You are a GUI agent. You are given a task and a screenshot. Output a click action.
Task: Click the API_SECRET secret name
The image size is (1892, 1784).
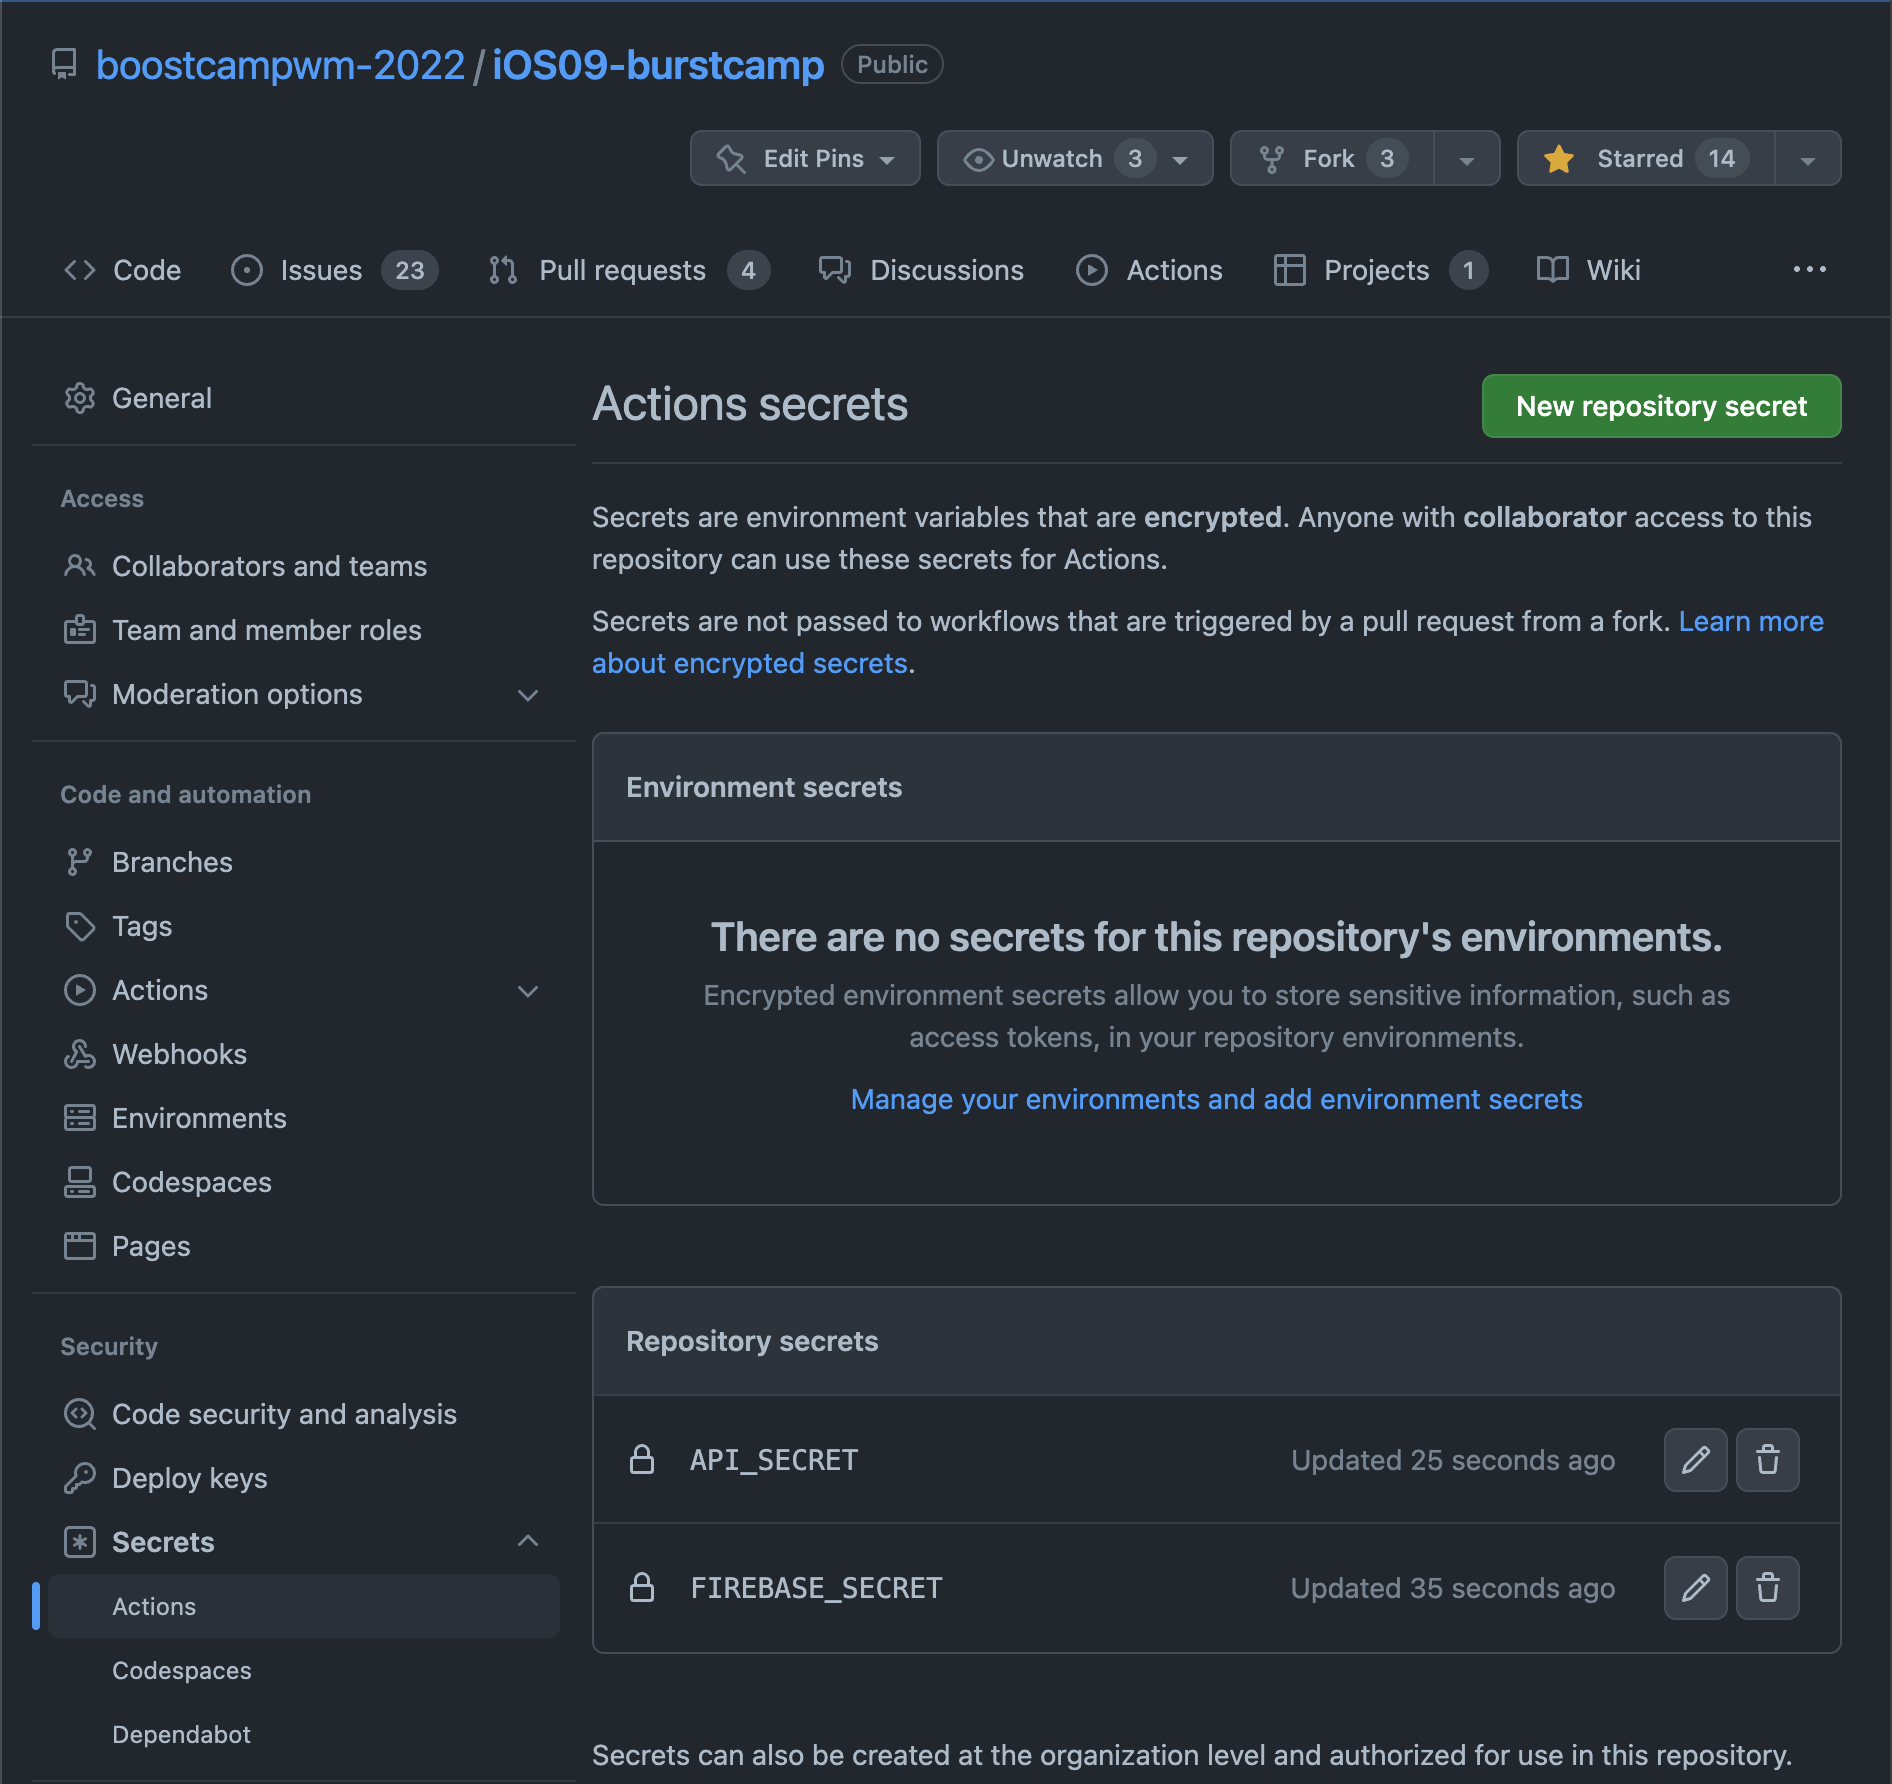click(774, 1460)
